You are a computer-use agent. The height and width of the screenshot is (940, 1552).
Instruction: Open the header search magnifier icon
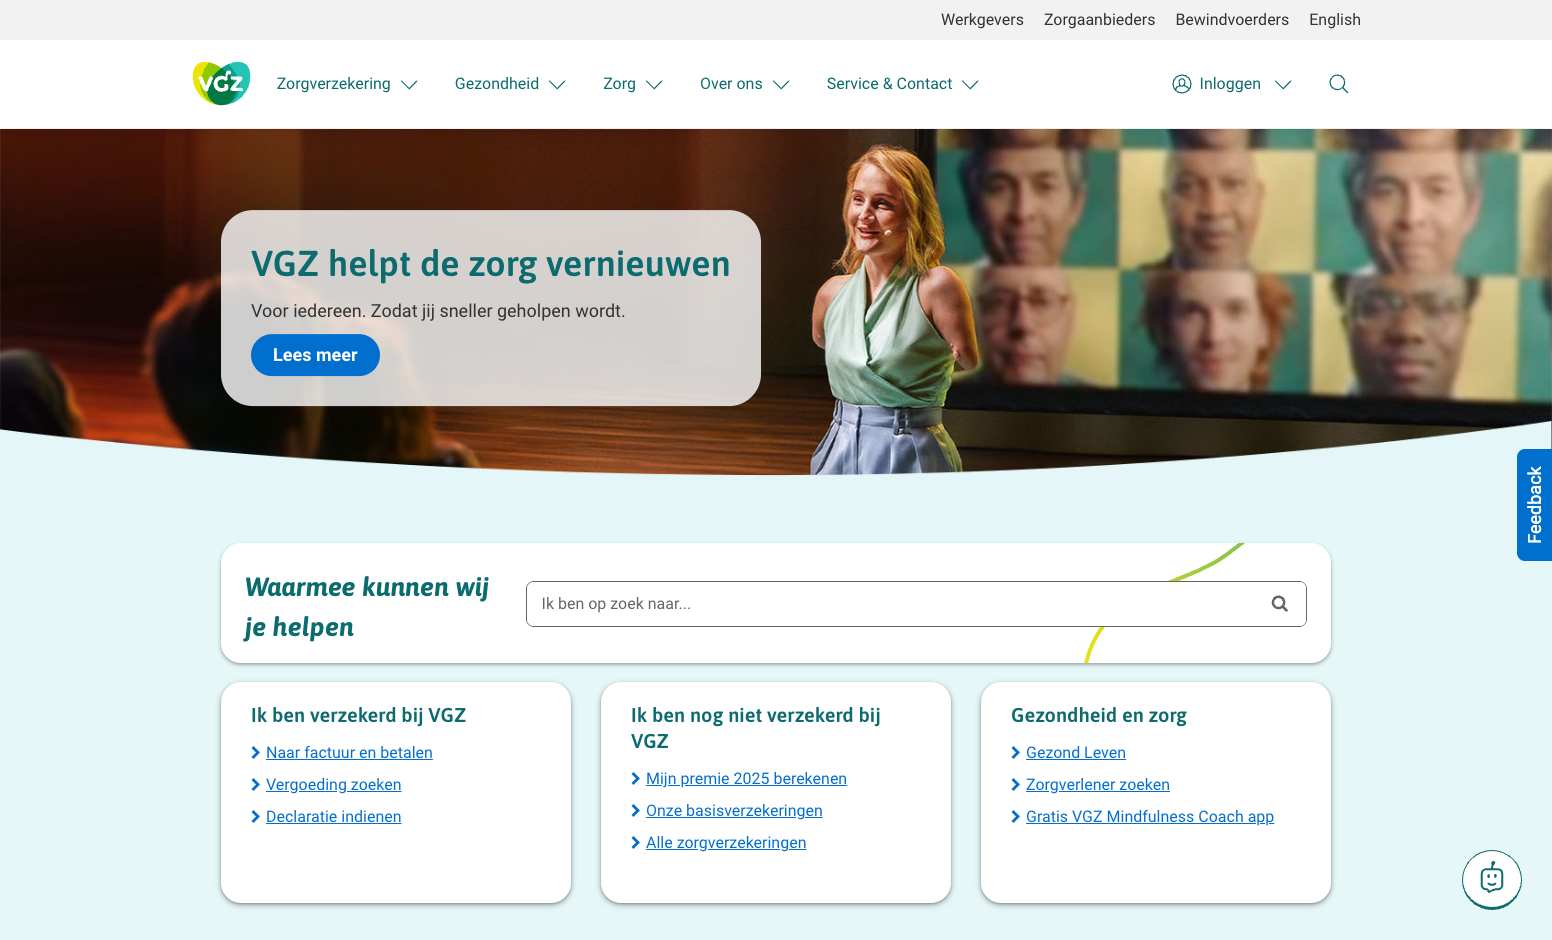coord(1338,84)
